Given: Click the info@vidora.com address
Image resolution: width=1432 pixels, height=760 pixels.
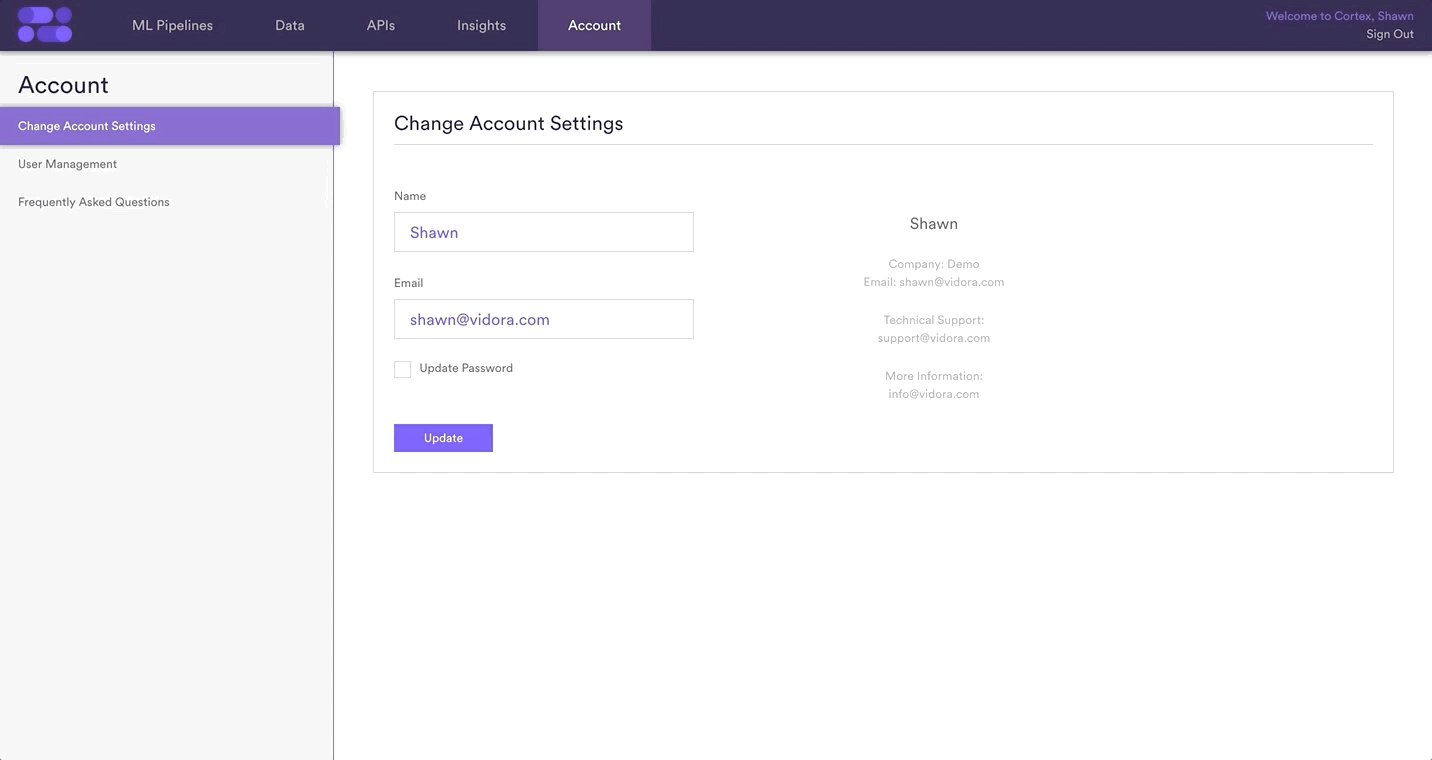Looking at the screenshot, I should coord(934,394).
